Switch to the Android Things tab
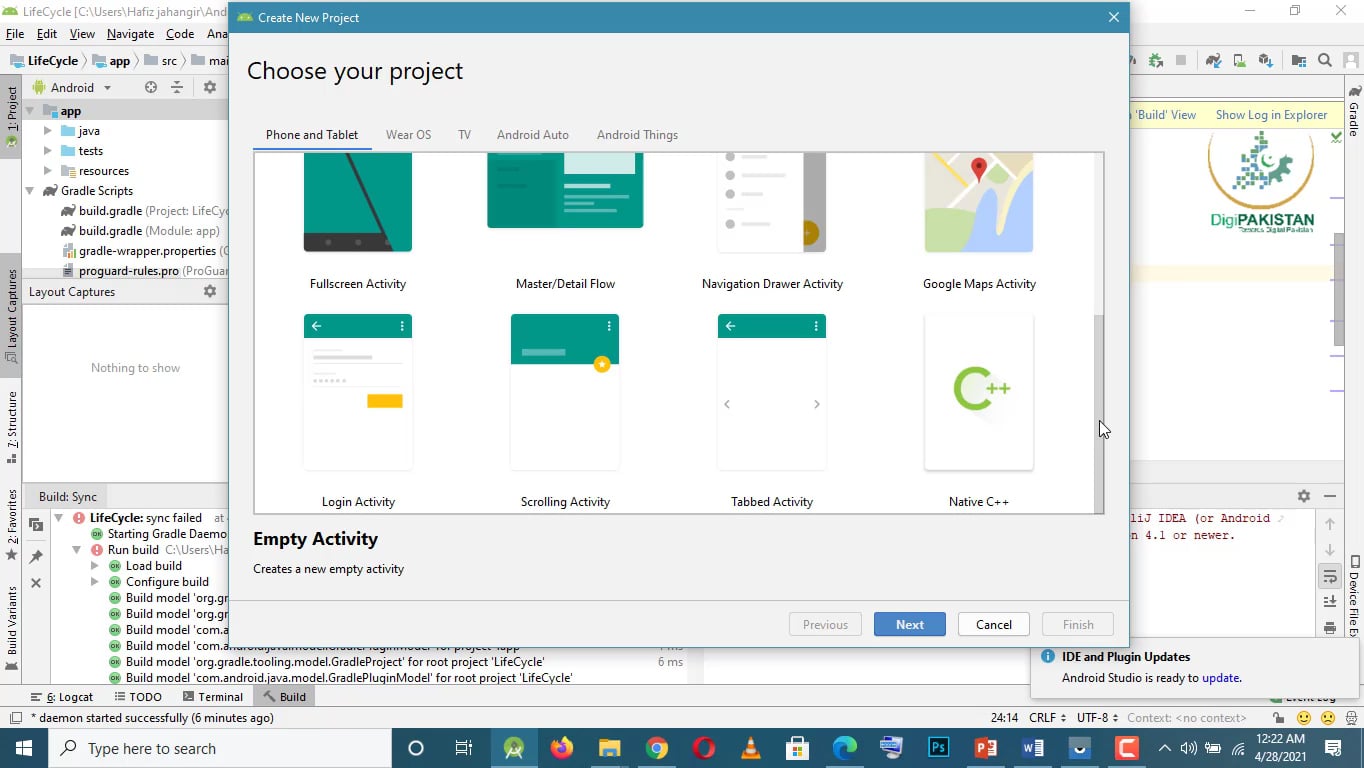The image size is (1364, 768). pyautogui.click(x=637, y=135)
